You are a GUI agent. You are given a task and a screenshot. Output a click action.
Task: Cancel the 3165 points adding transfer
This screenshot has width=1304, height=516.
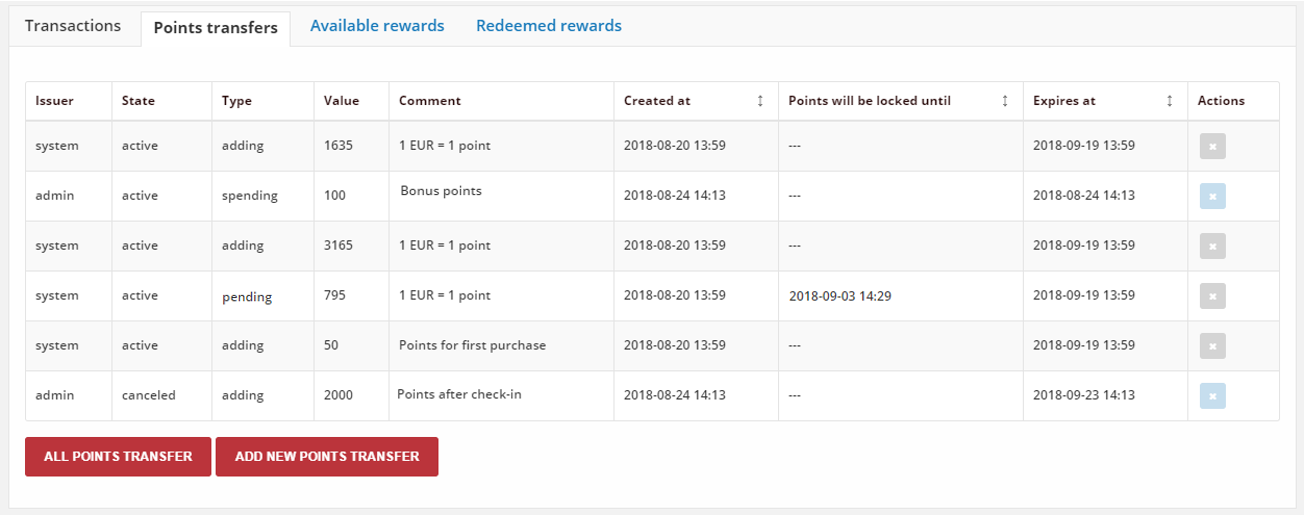[x=1212, y=246]
